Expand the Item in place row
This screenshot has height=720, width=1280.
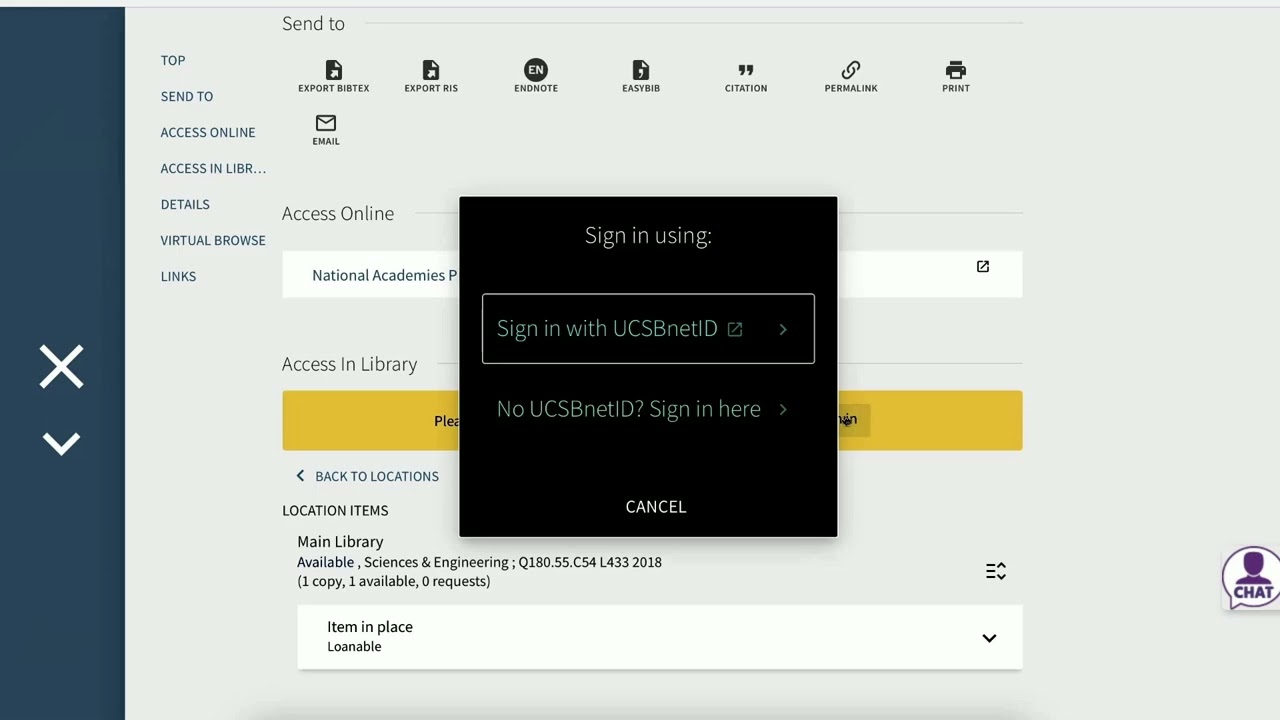(x=660, y=637)
